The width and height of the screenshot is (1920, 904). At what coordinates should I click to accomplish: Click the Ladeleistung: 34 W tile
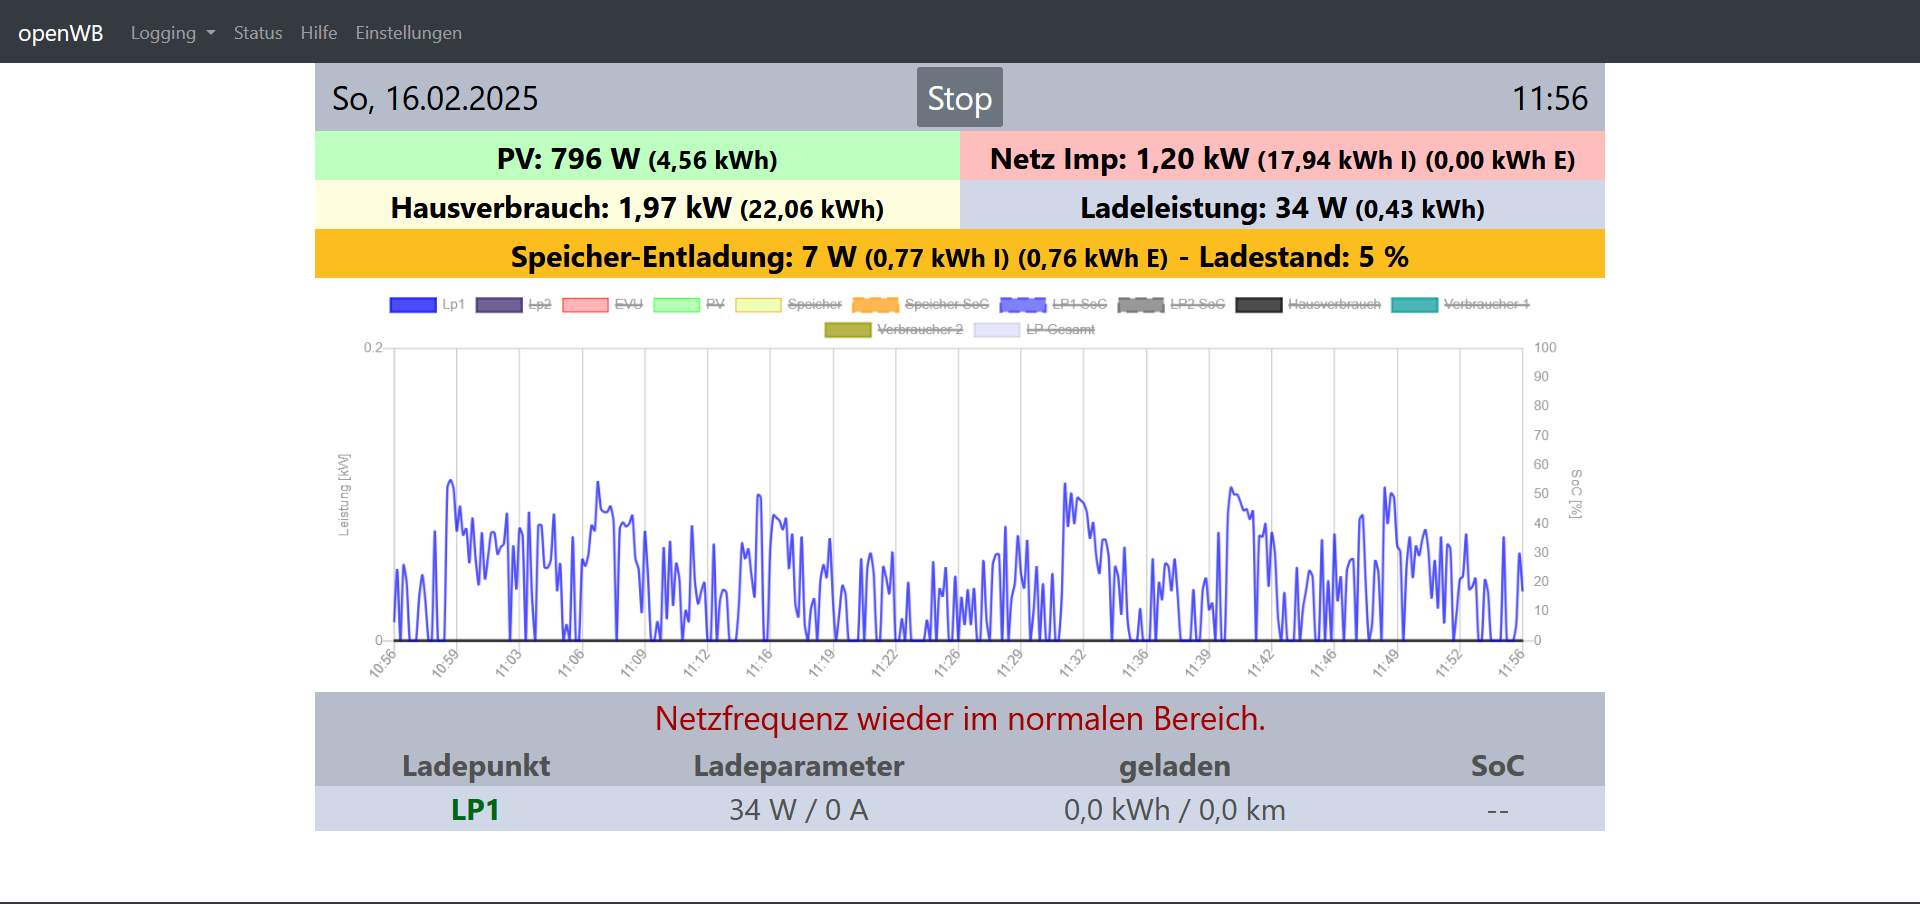point(1282,206)
